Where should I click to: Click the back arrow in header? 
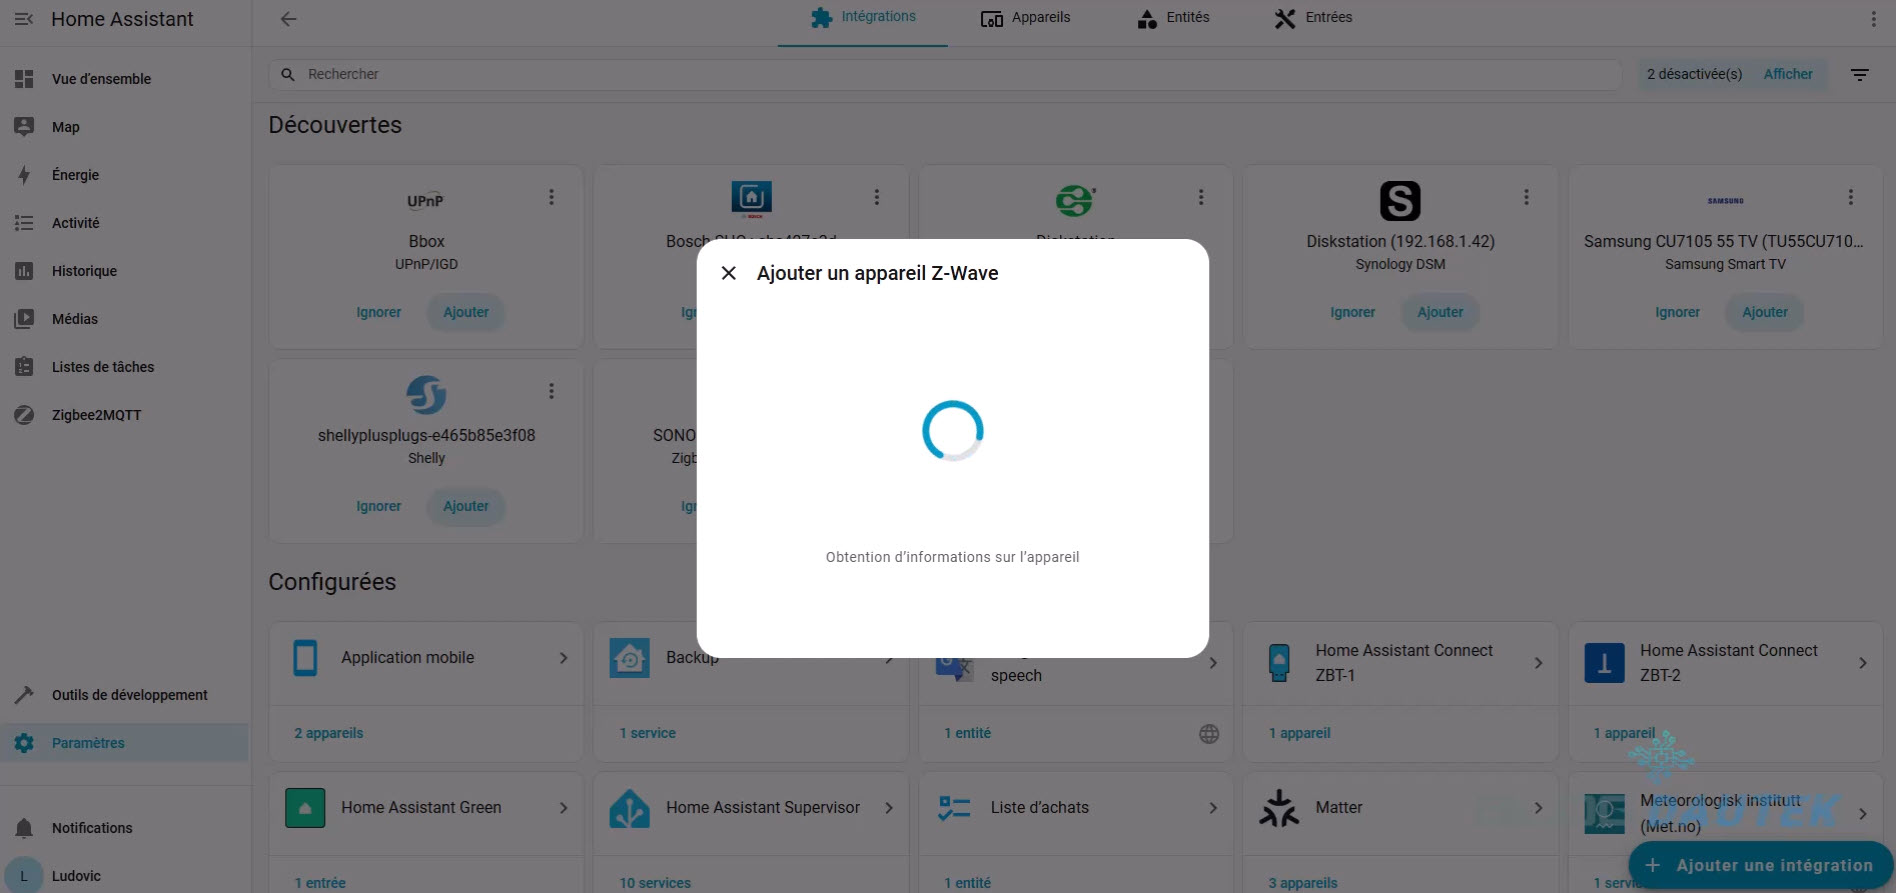(x=289, y=19)
